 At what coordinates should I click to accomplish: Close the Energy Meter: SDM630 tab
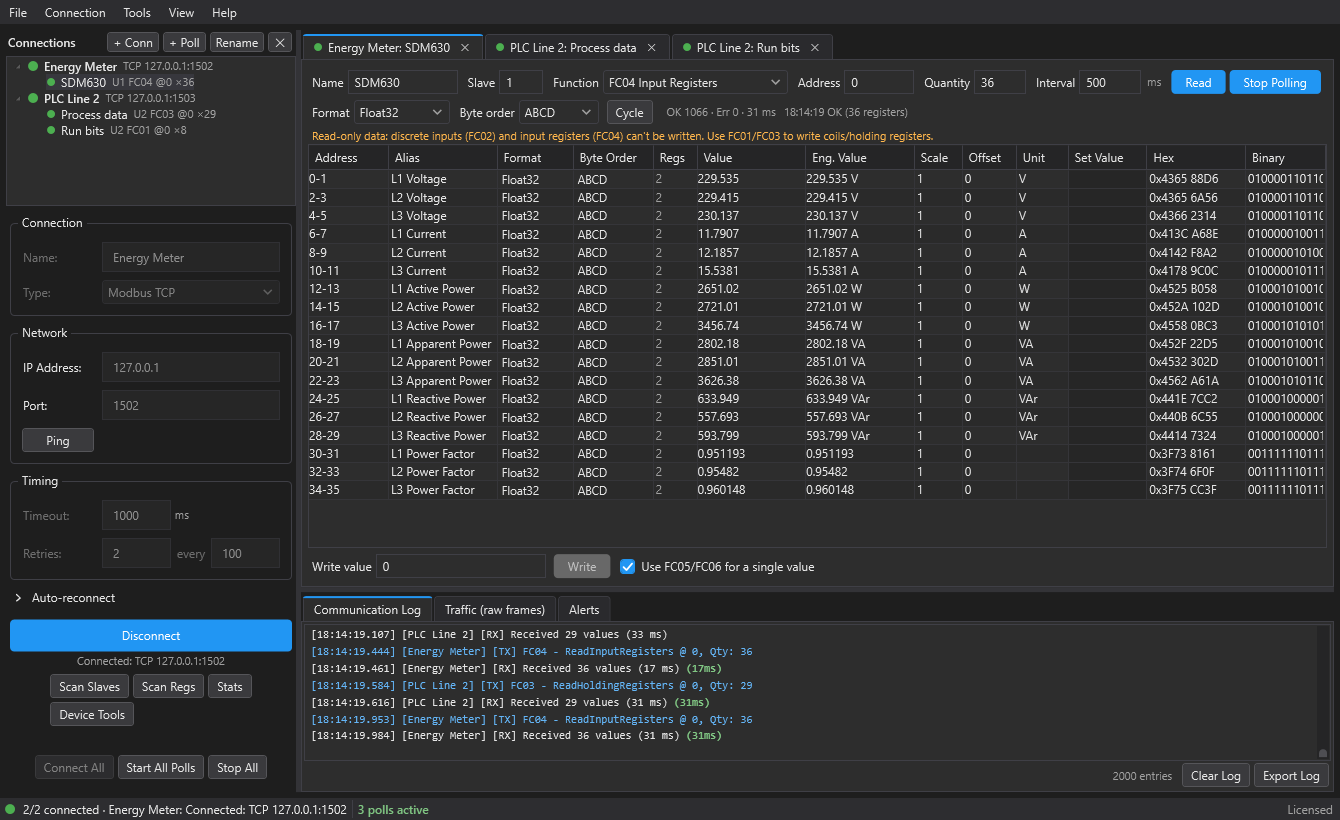pos(465,48)
